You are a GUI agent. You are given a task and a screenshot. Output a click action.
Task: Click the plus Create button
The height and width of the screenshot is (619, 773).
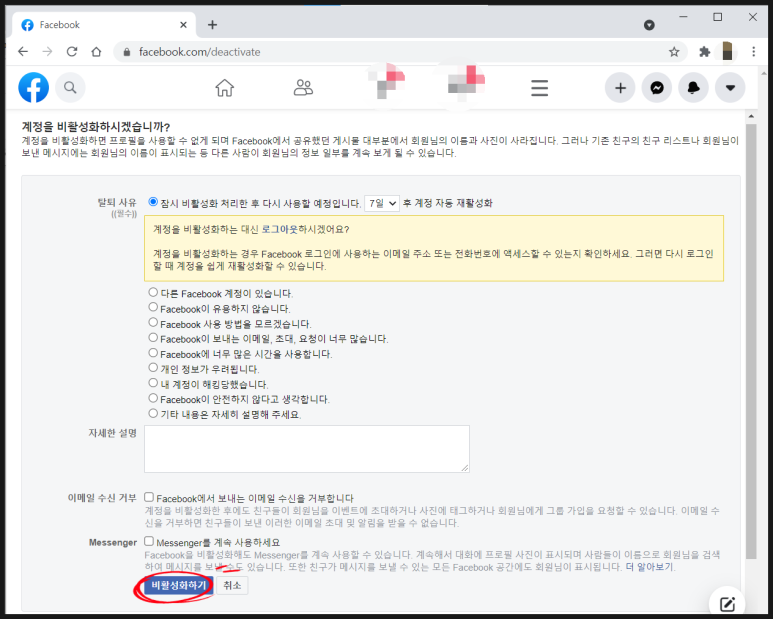[x=620, y=88]
